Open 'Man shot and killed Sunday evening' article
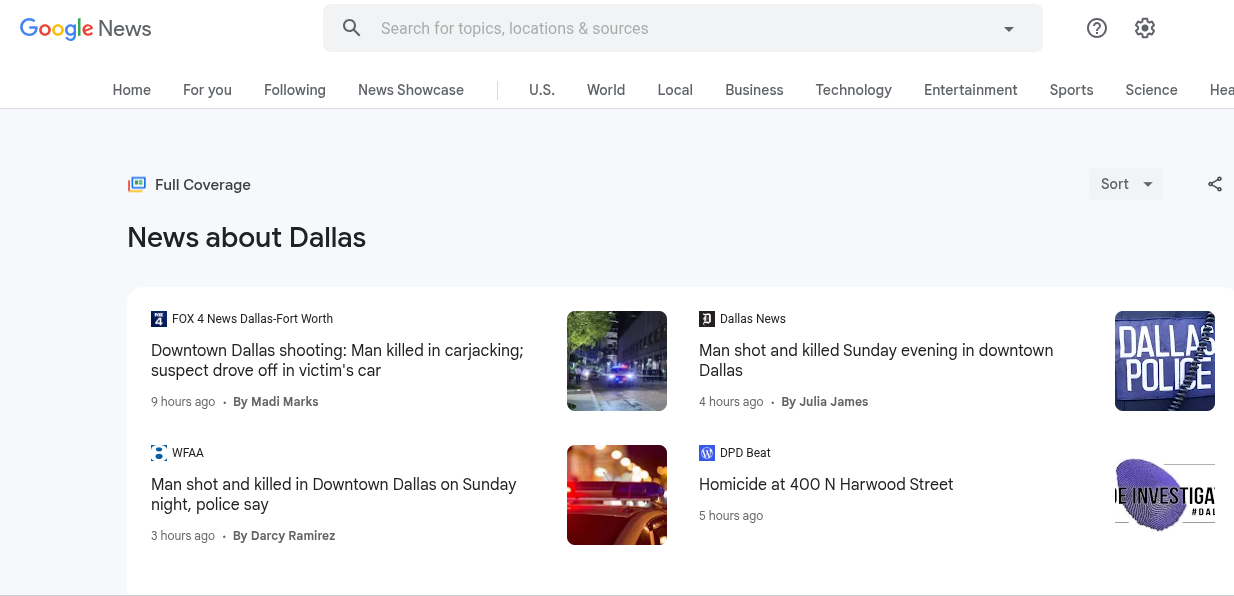The width and height of the screenshot is (1234, 596). 876,360
